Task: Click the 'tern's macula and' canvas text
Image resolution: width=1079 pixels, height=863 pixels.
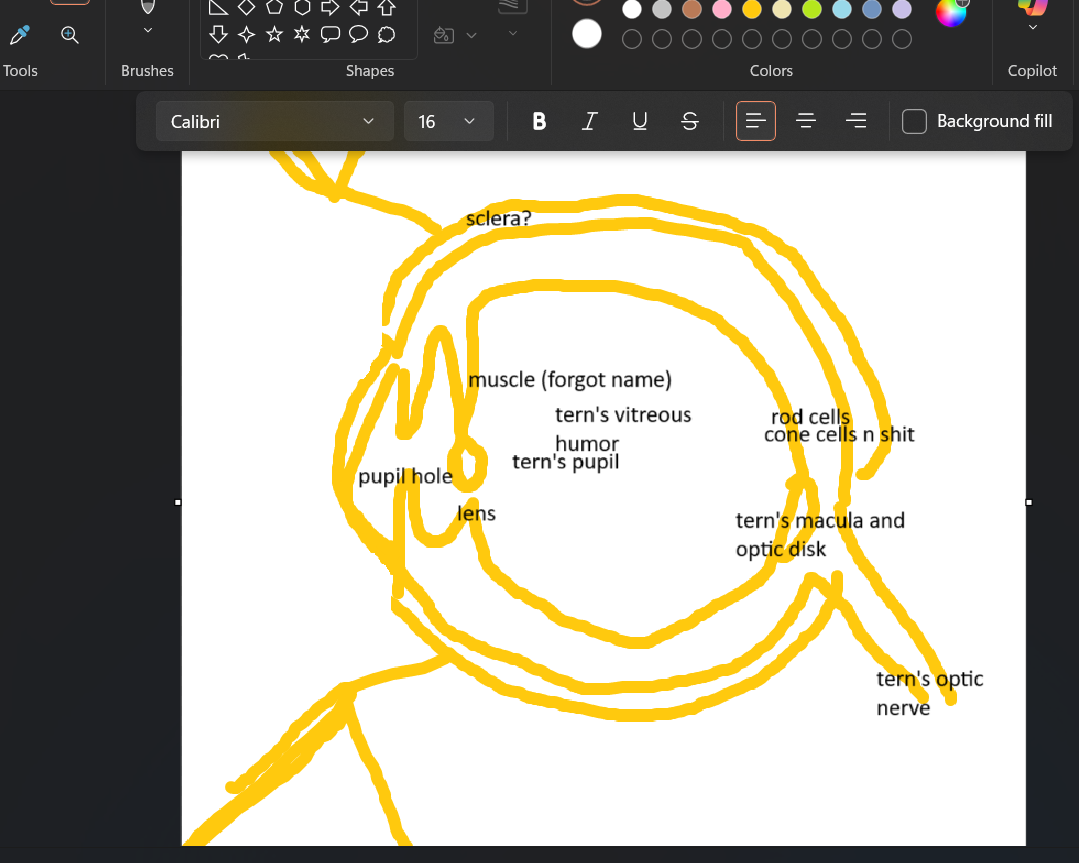Action: tap(820, 521)
